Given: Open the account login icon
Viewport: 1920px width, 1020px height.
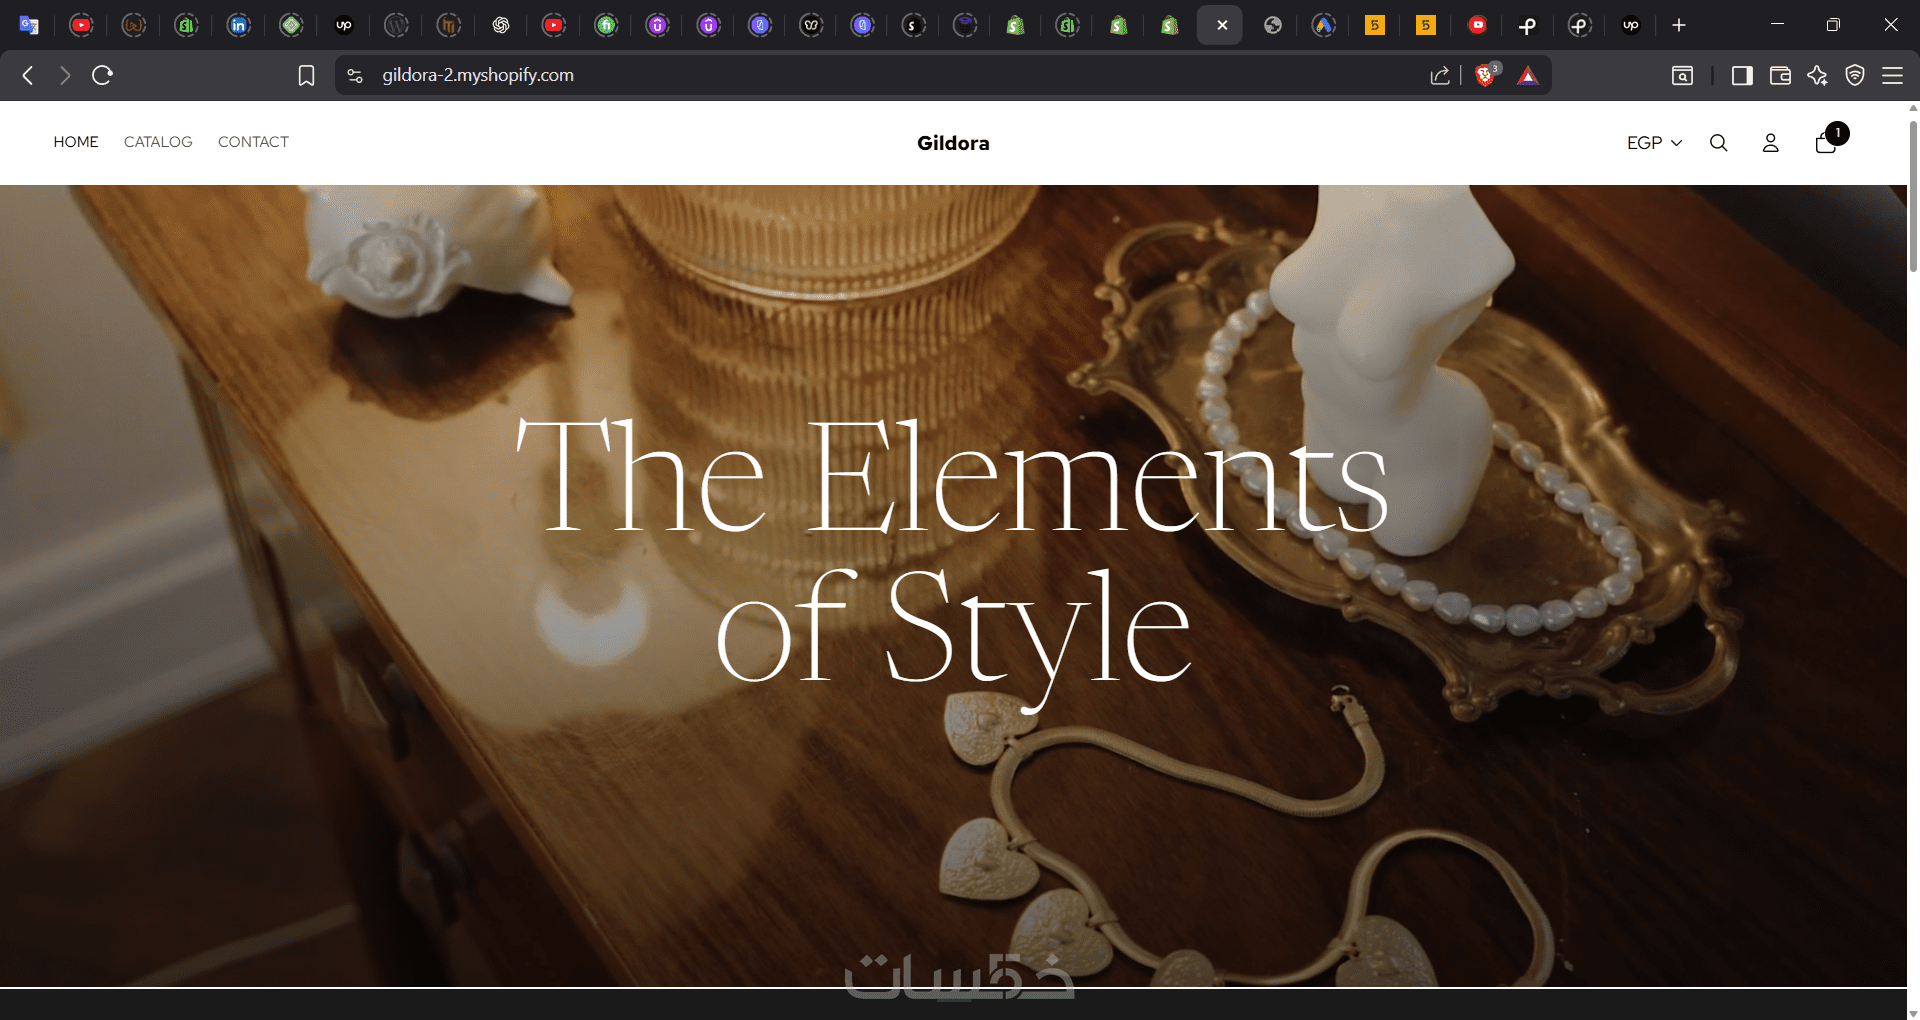Looking at the screenshot, I should coord(1770,143).
